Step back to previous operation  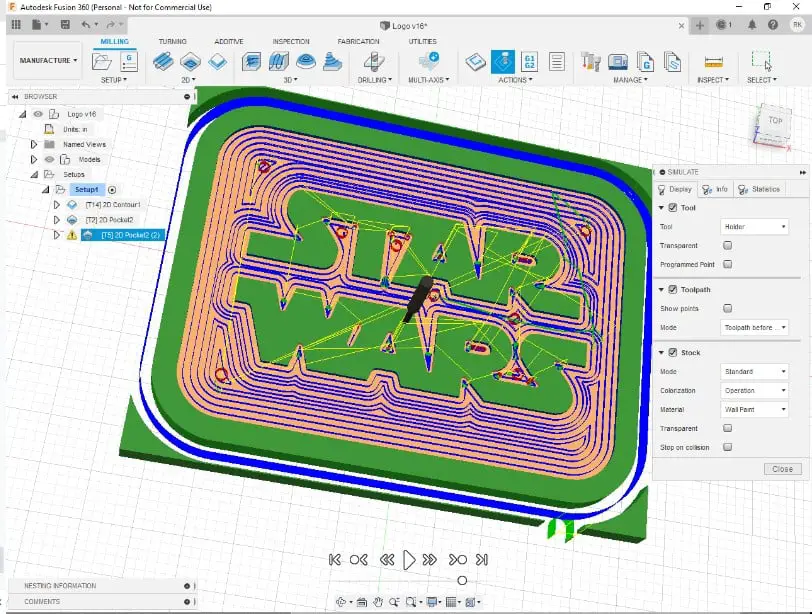coord(358,560)
